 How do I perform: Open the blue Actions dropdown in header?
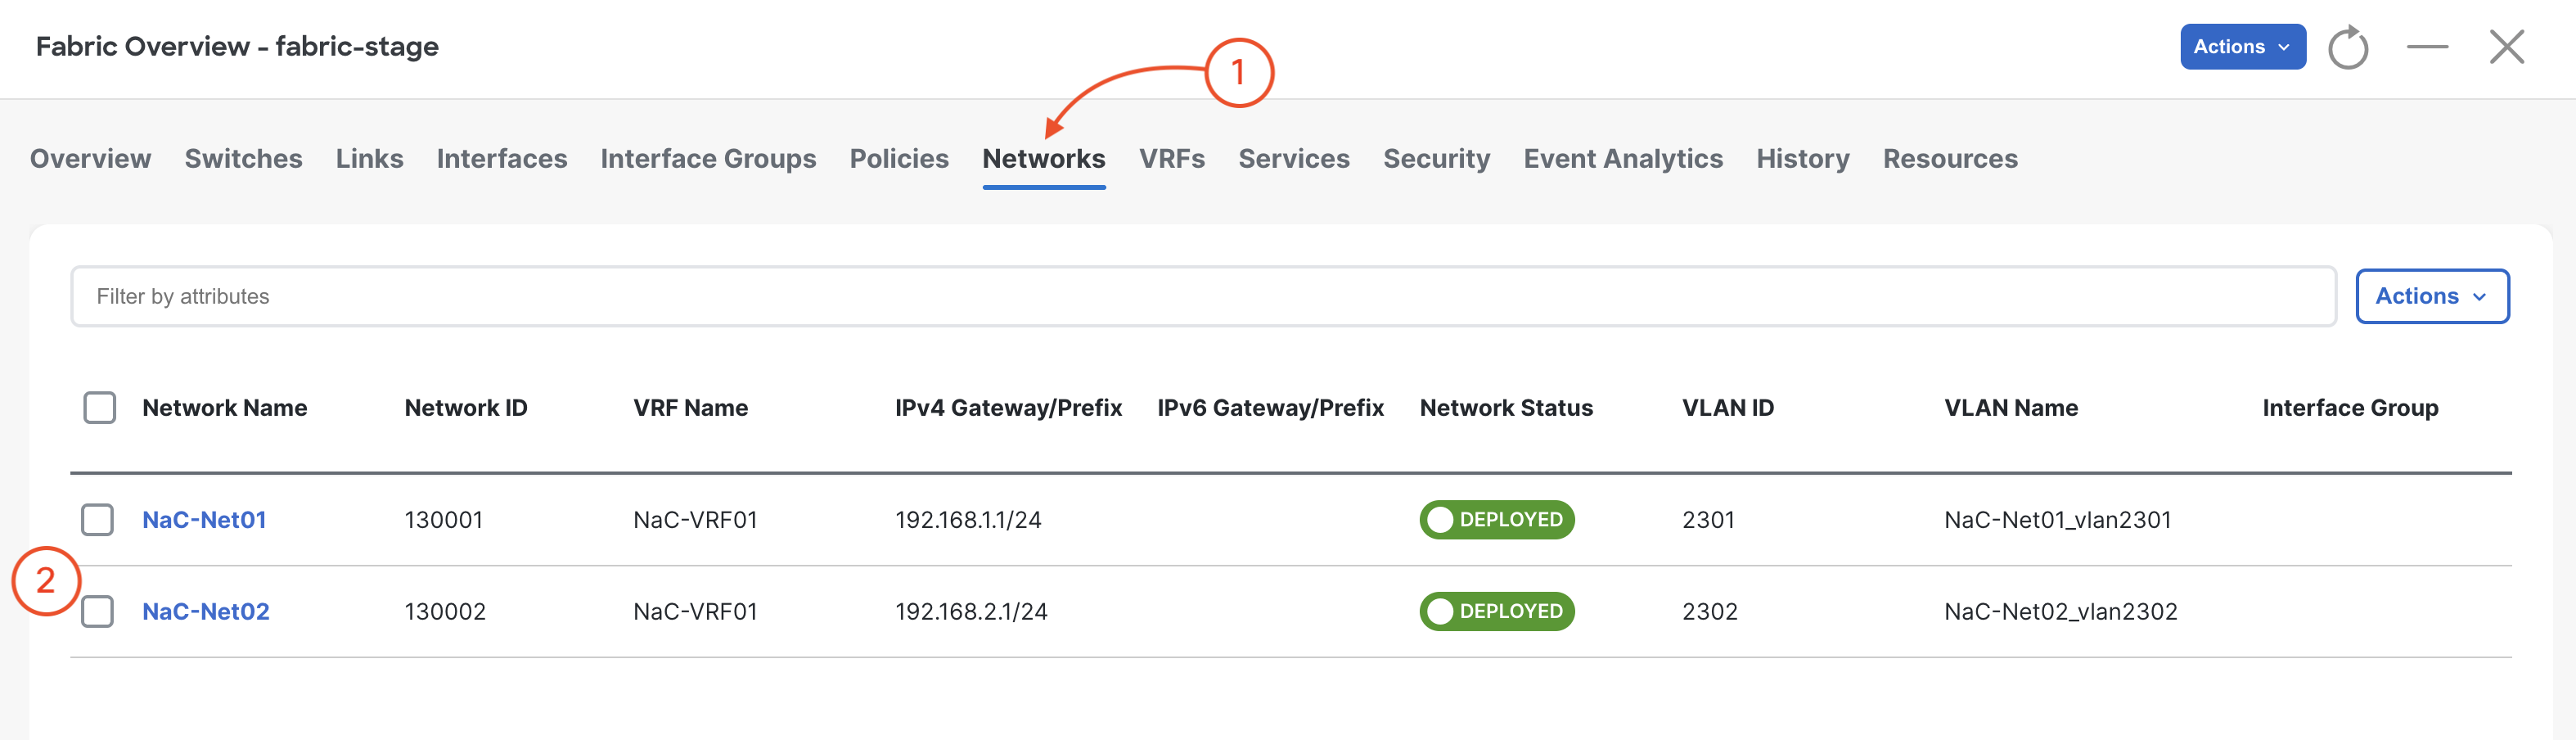pyautogui.click(x=2242, y=47)
